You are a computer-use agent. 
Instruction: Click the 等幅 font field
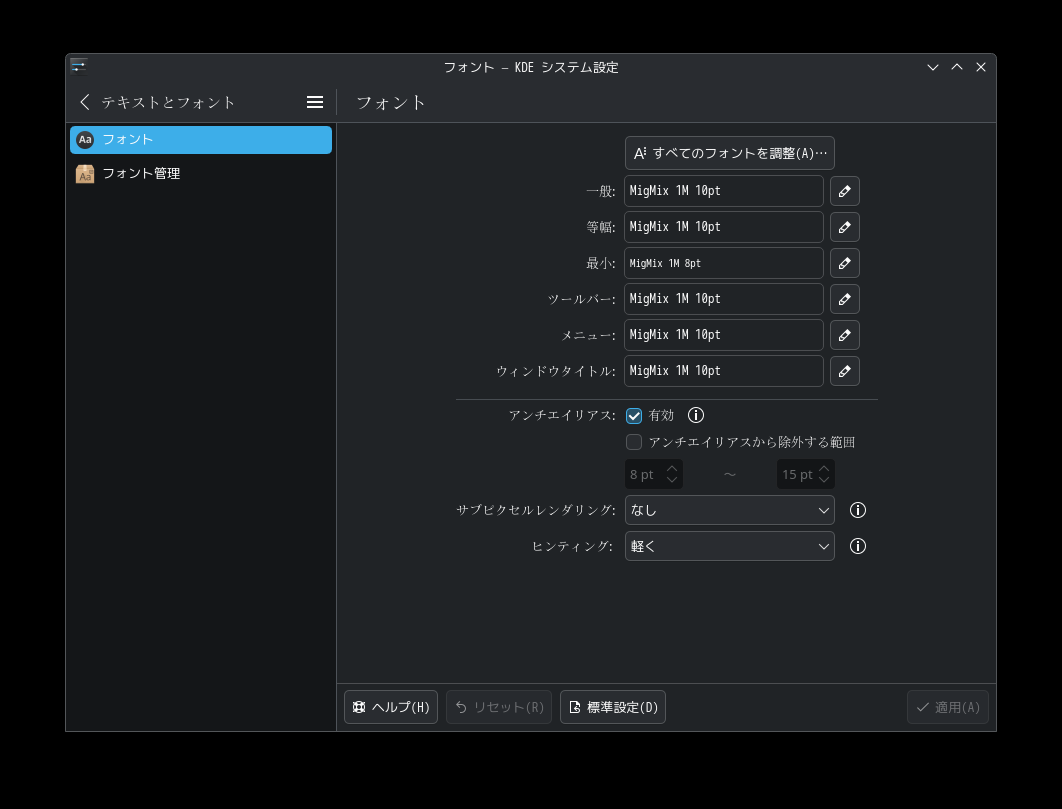[723, 227]
